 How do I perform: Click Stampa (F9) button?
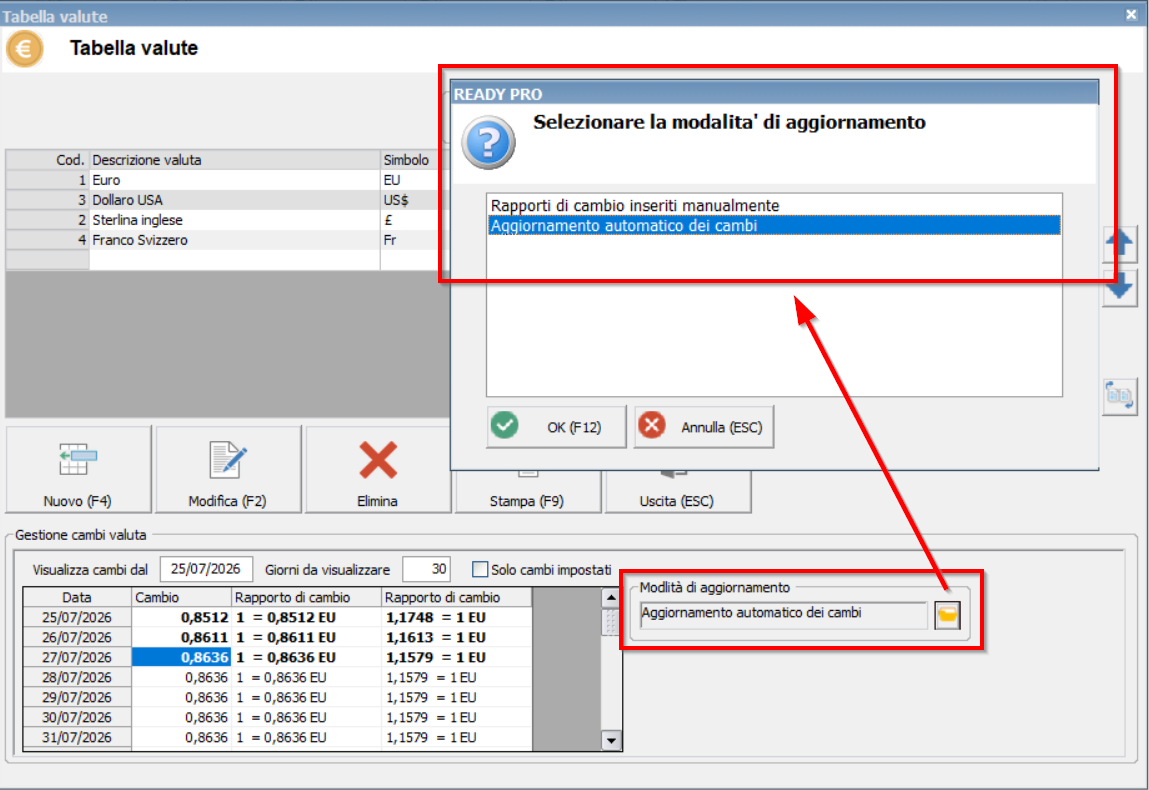tap(527, 492)
